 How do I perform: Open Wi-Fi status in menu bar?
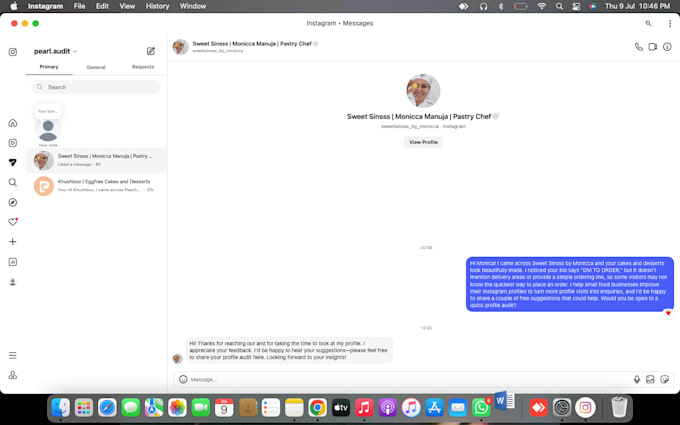click(542, 6)
